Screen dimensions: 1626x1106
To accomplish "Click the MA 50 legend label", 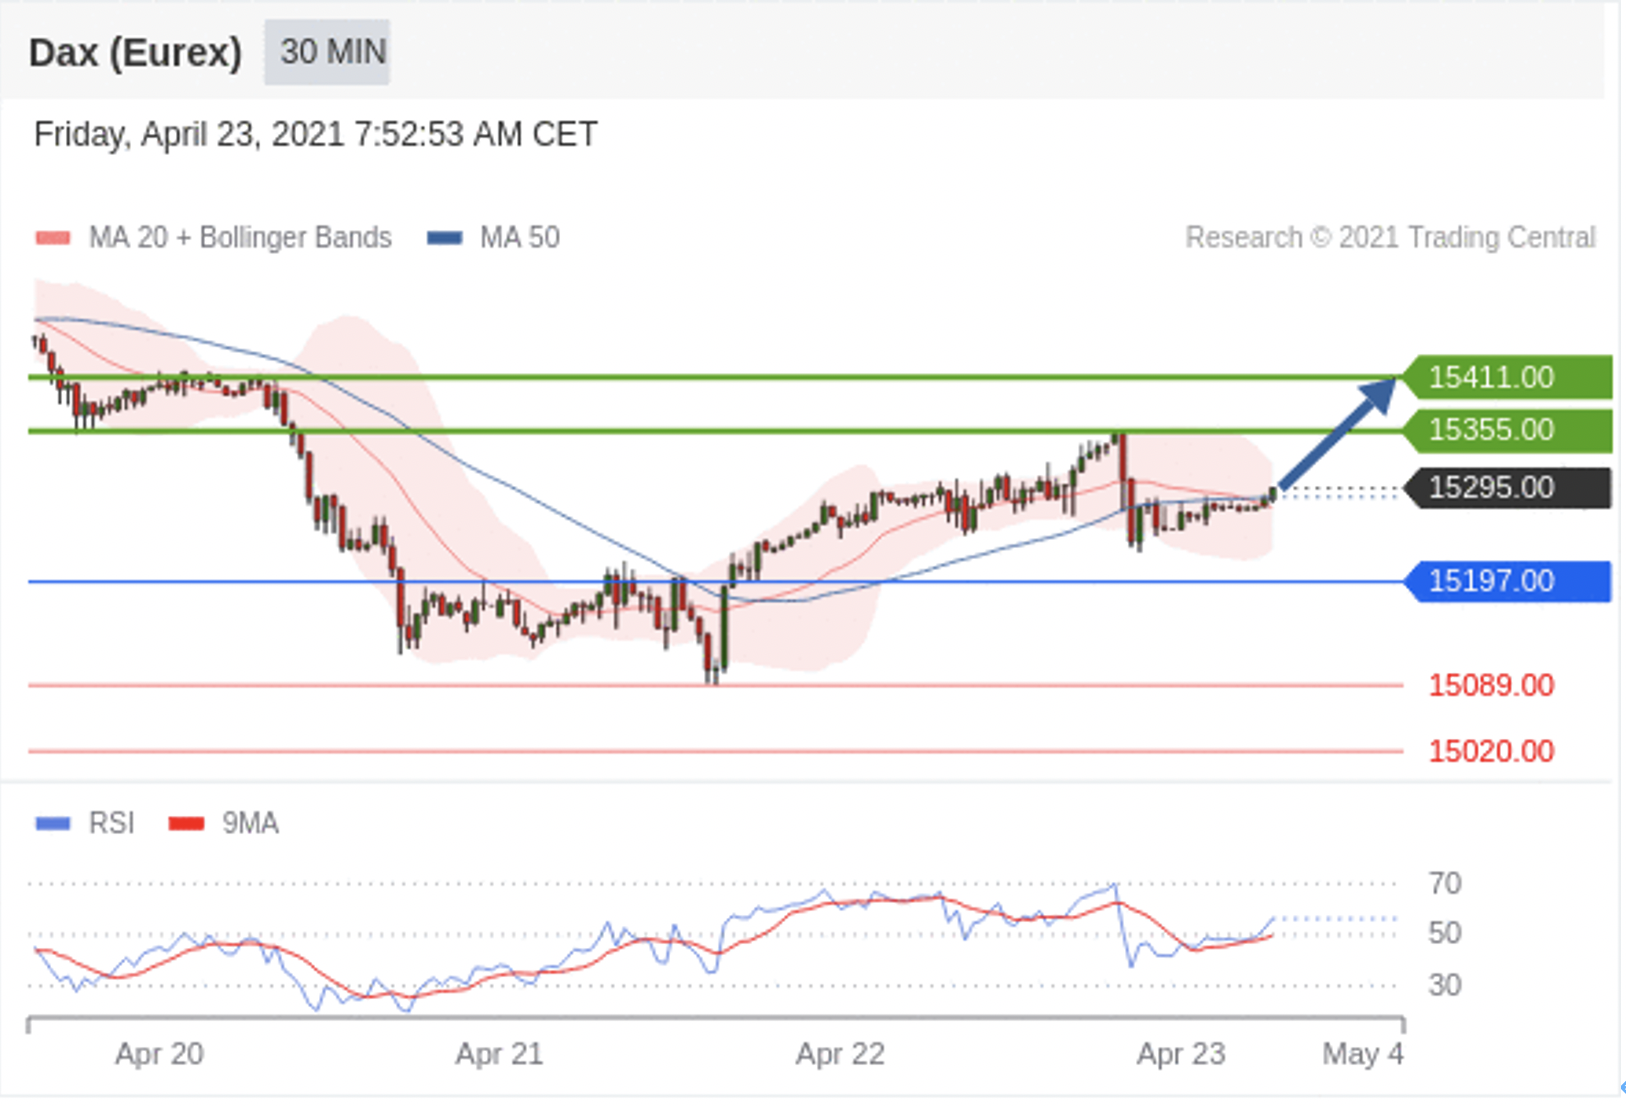I will (519, 238).
